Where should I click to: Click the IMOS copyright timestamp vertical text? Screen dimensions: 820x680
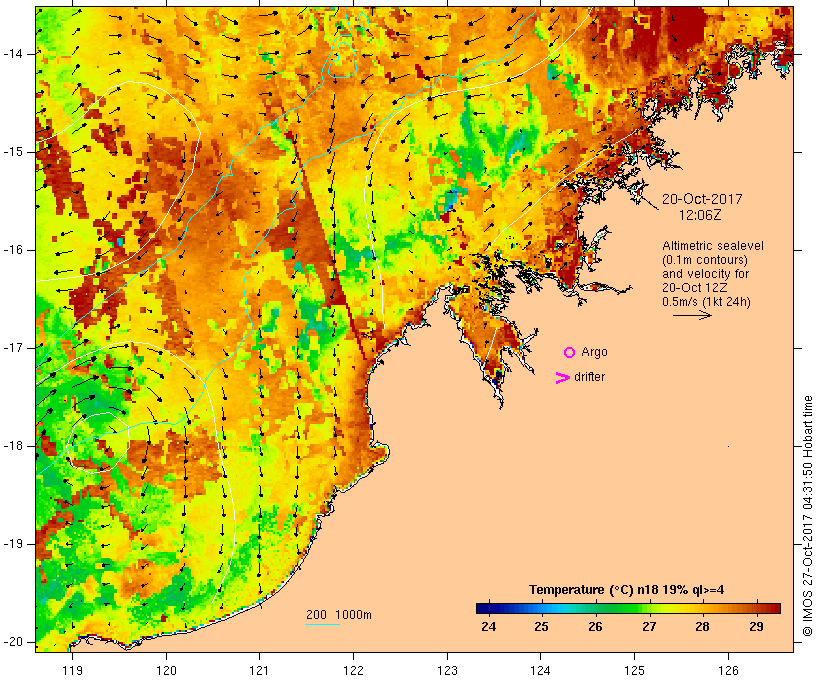808,516
